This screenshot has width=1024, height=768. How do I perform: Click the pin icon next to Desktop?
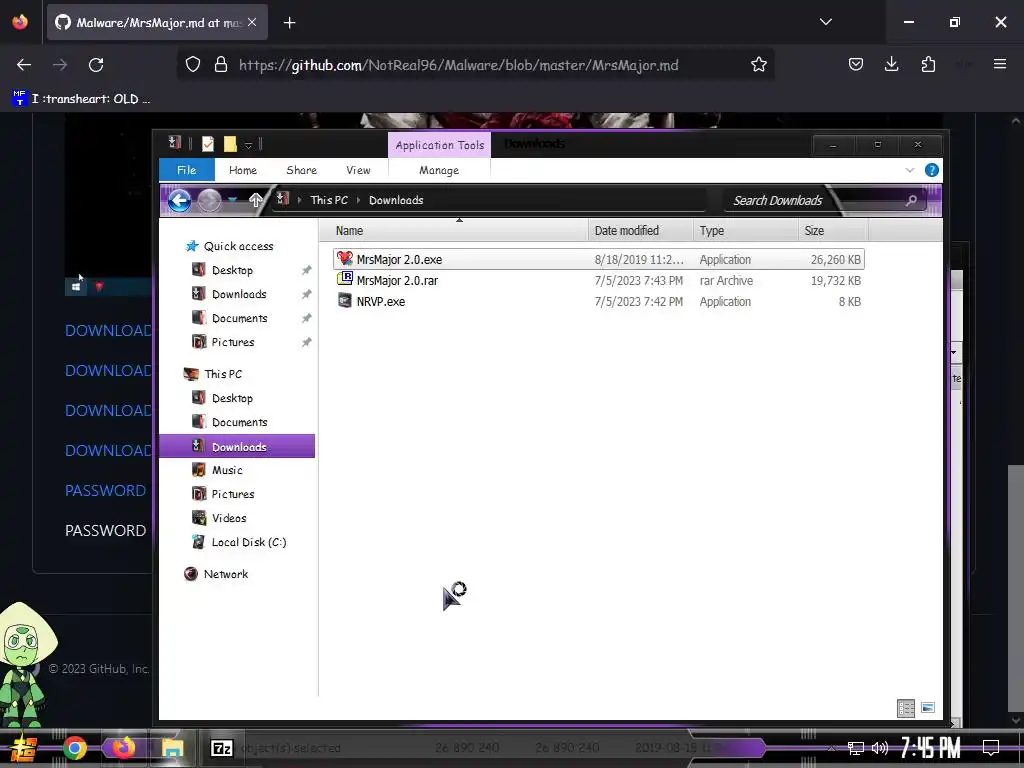coord(306,270)
